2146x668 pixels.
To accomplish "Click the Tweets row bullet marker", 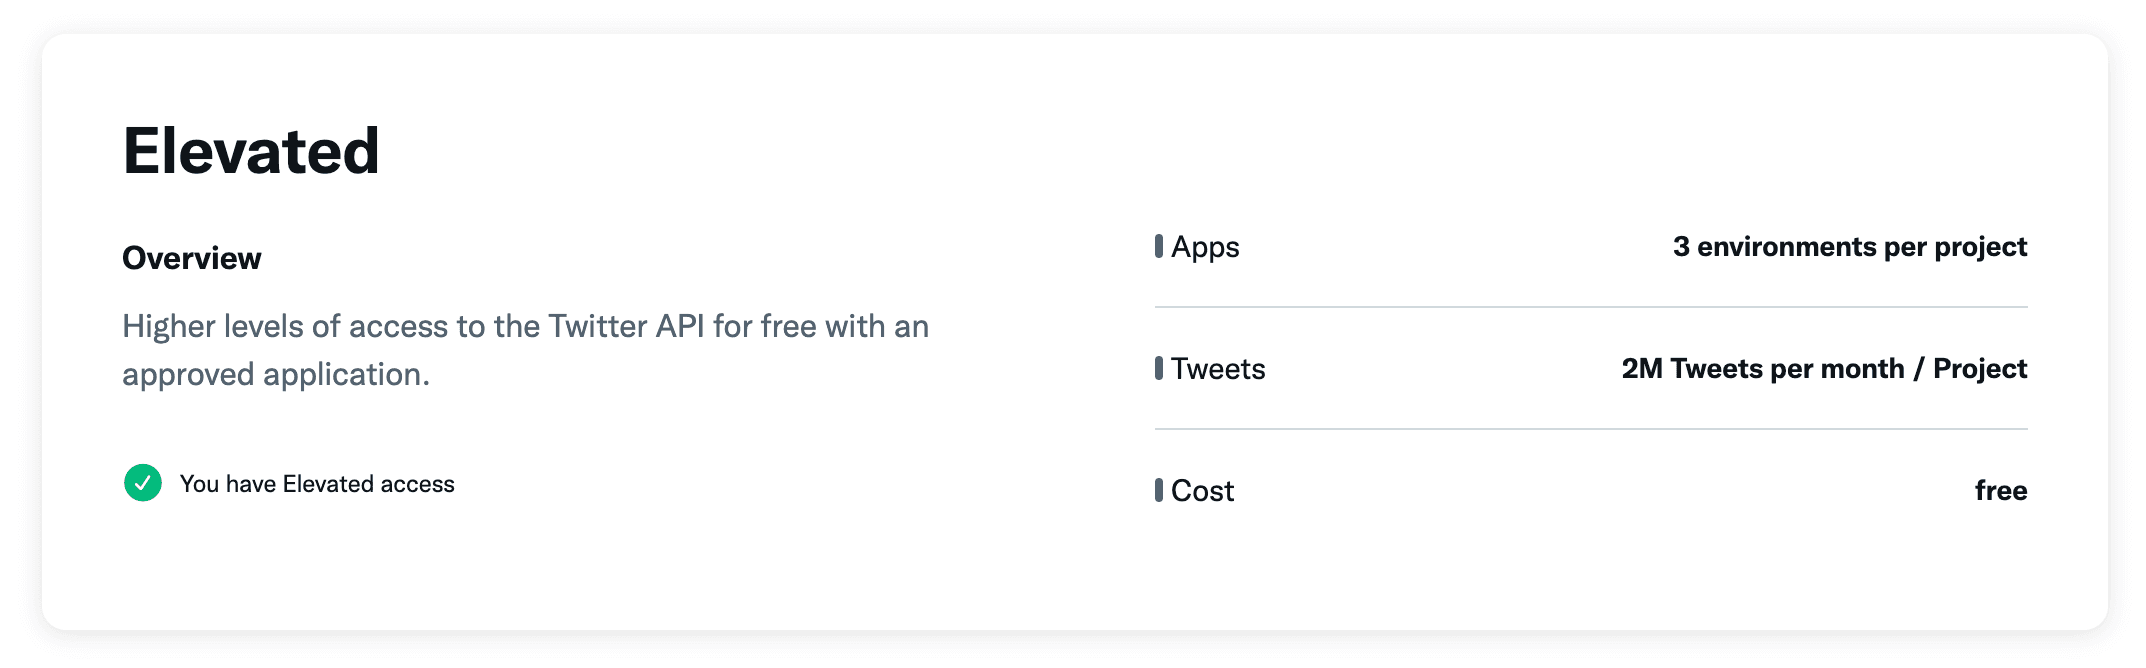I will (x=1159, y=368).
